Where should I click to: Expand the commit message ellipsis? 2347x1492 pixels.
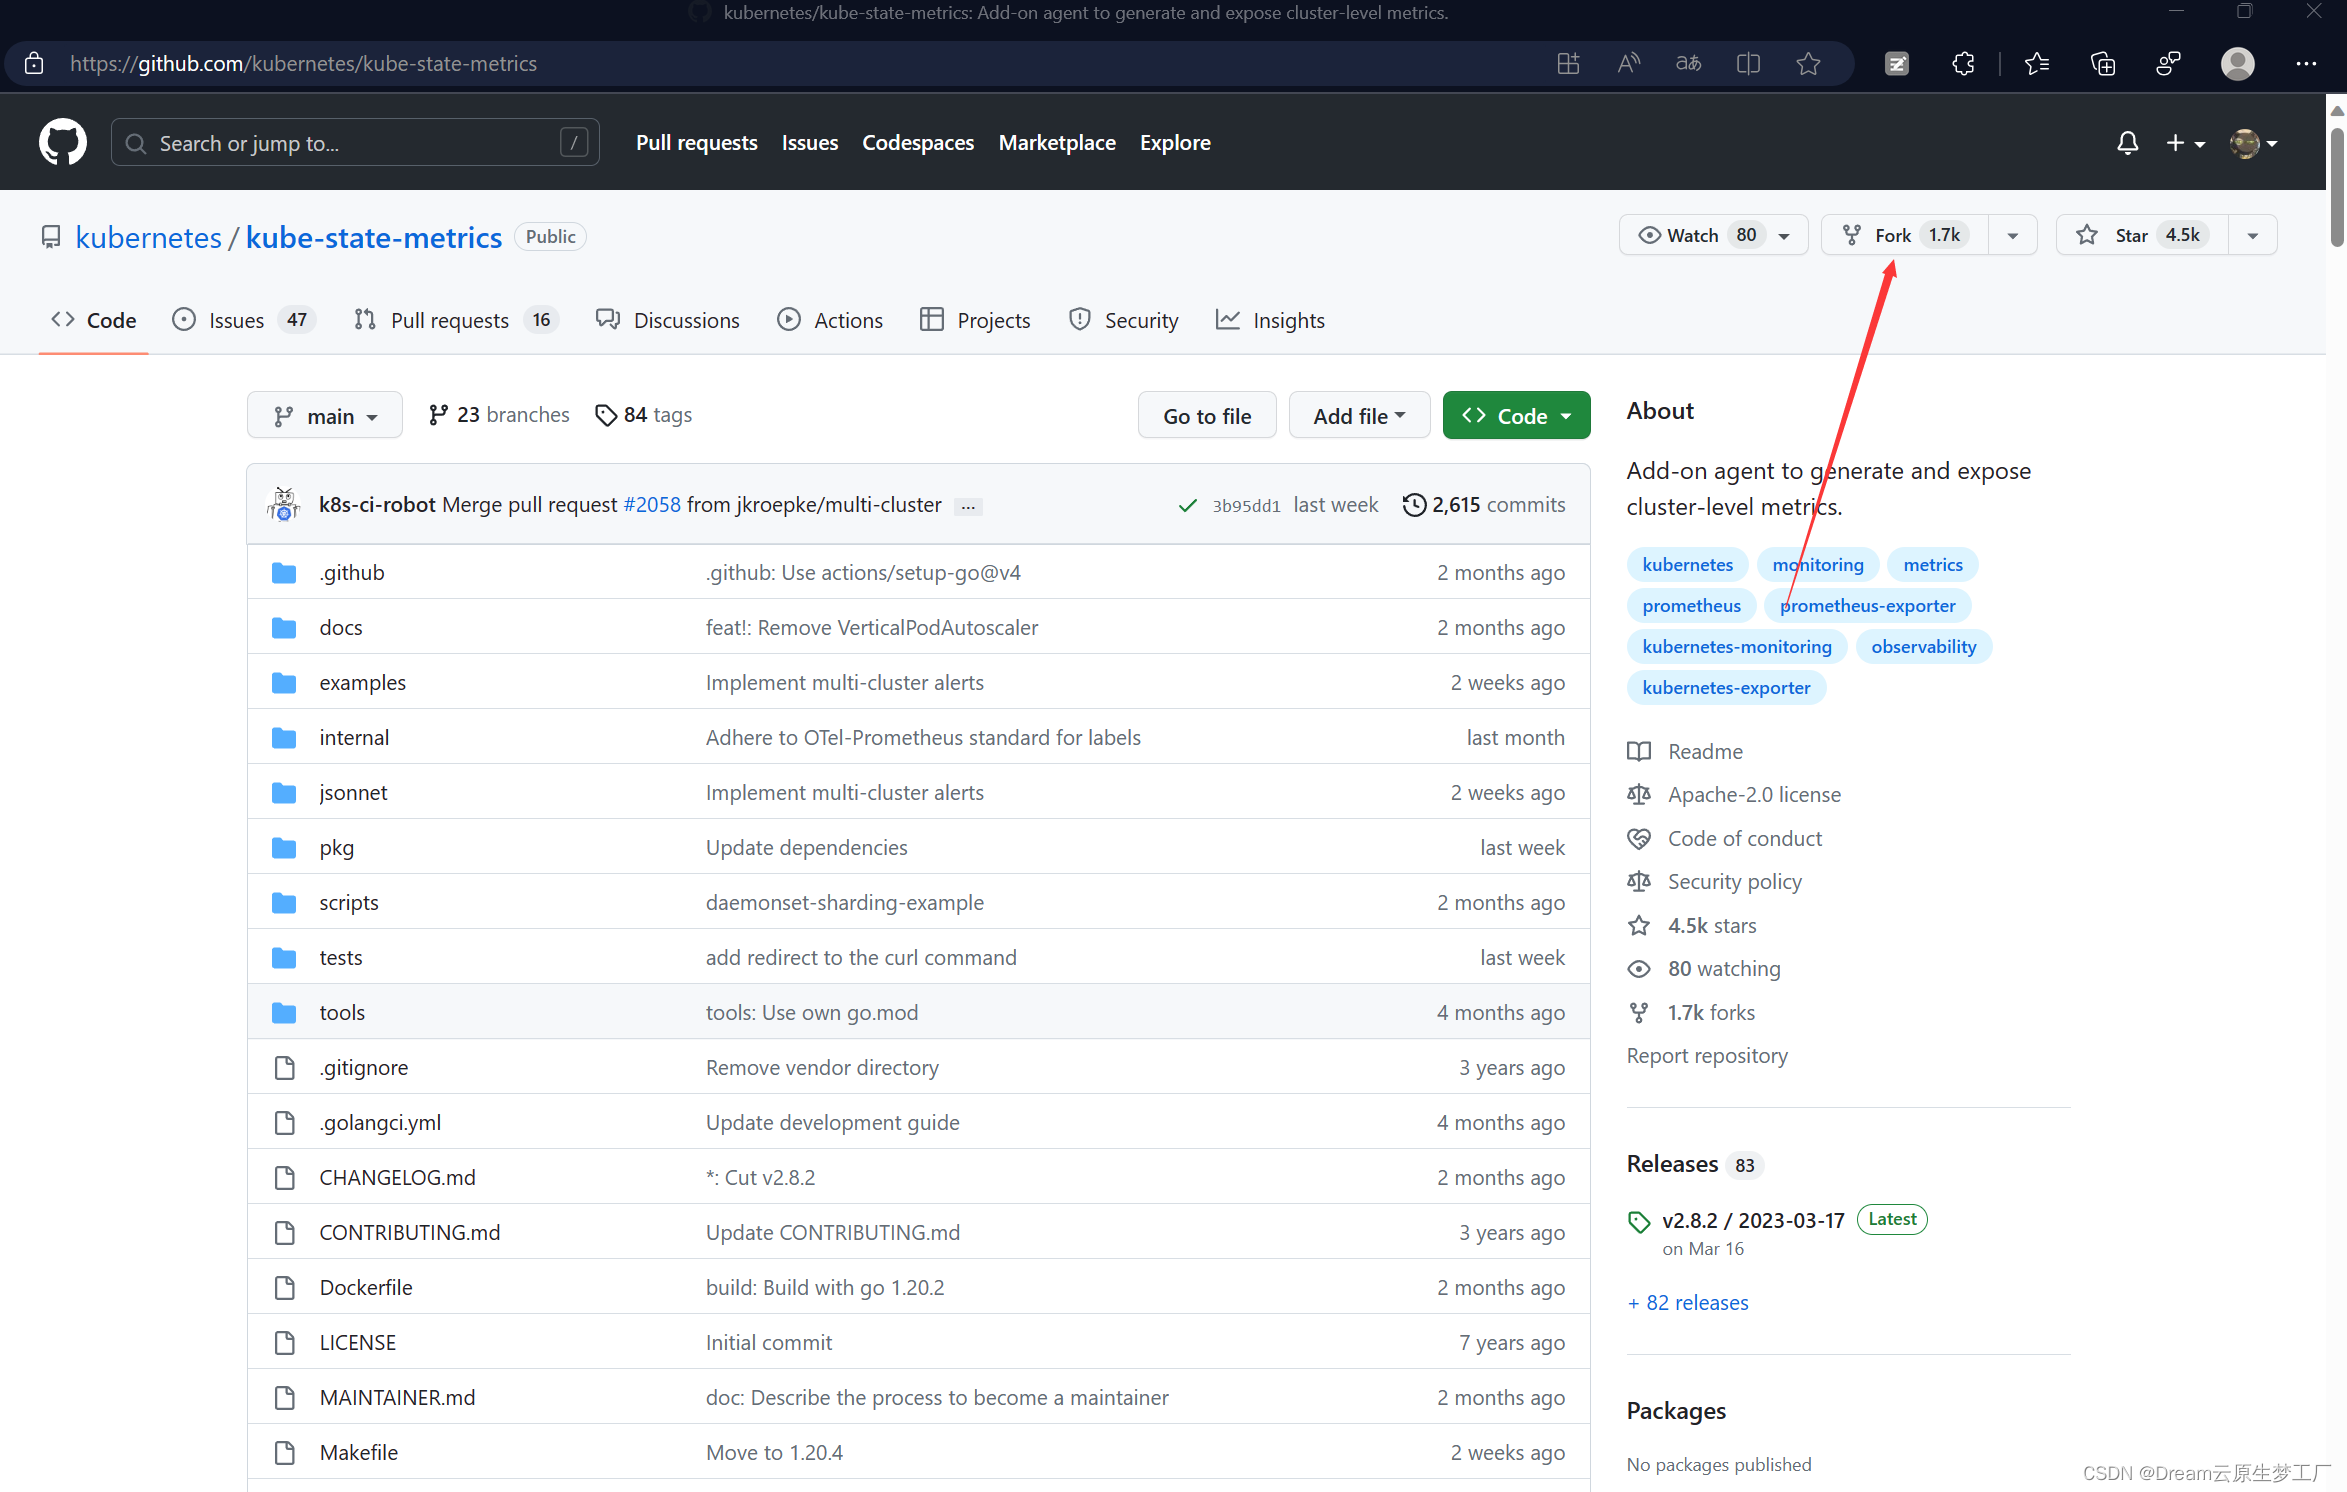point(968,507)
